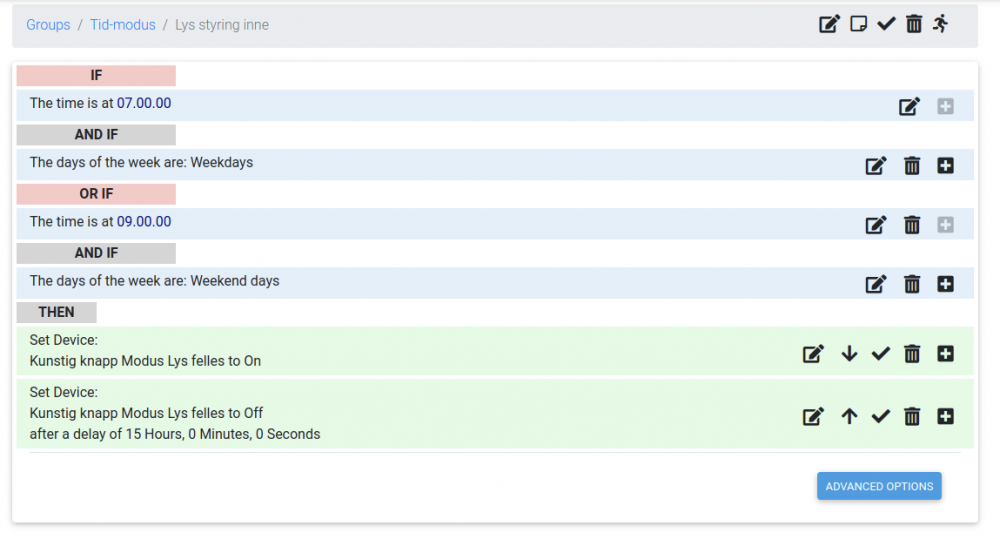The width and height of the screenshot is (1000, 546).
Task: Go to Groups breadcrumb link
Action: coord(48,25)
